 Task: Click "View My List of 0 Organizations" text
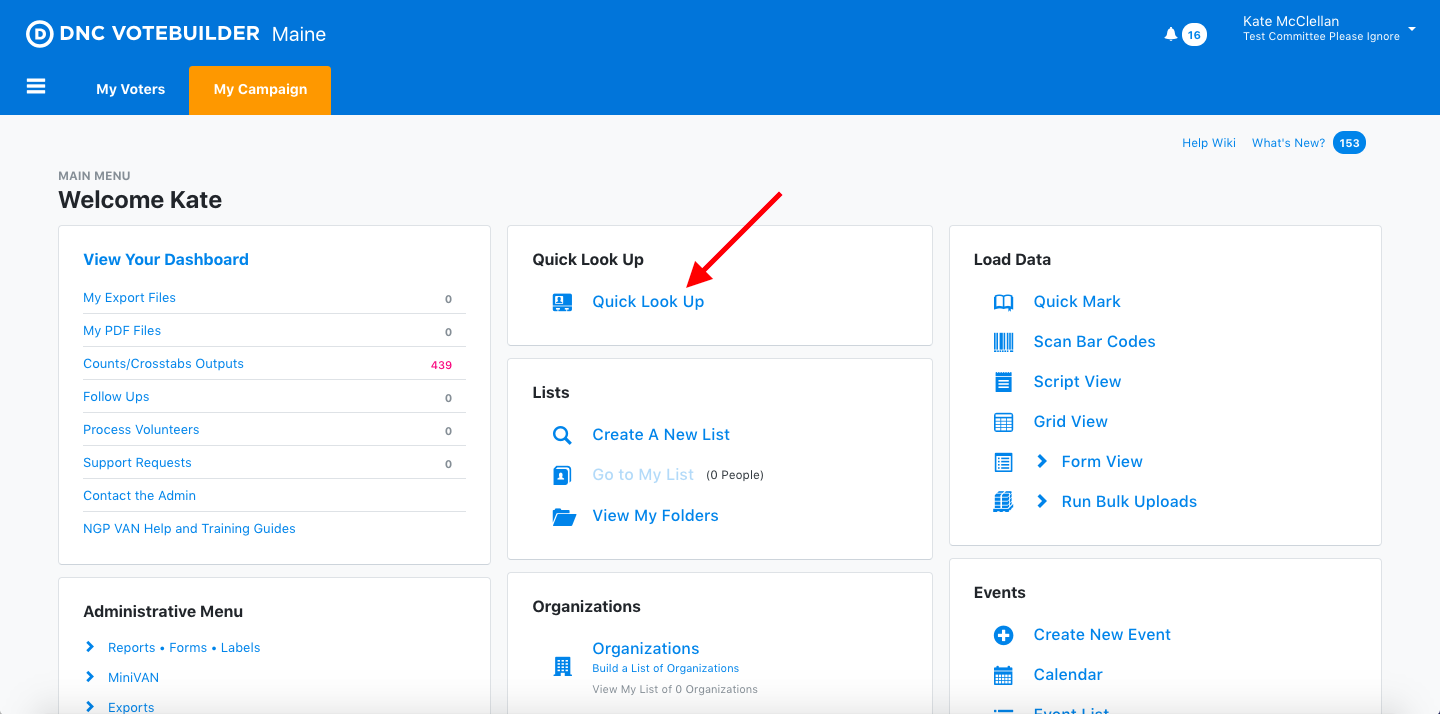click(x=675, y=689)
